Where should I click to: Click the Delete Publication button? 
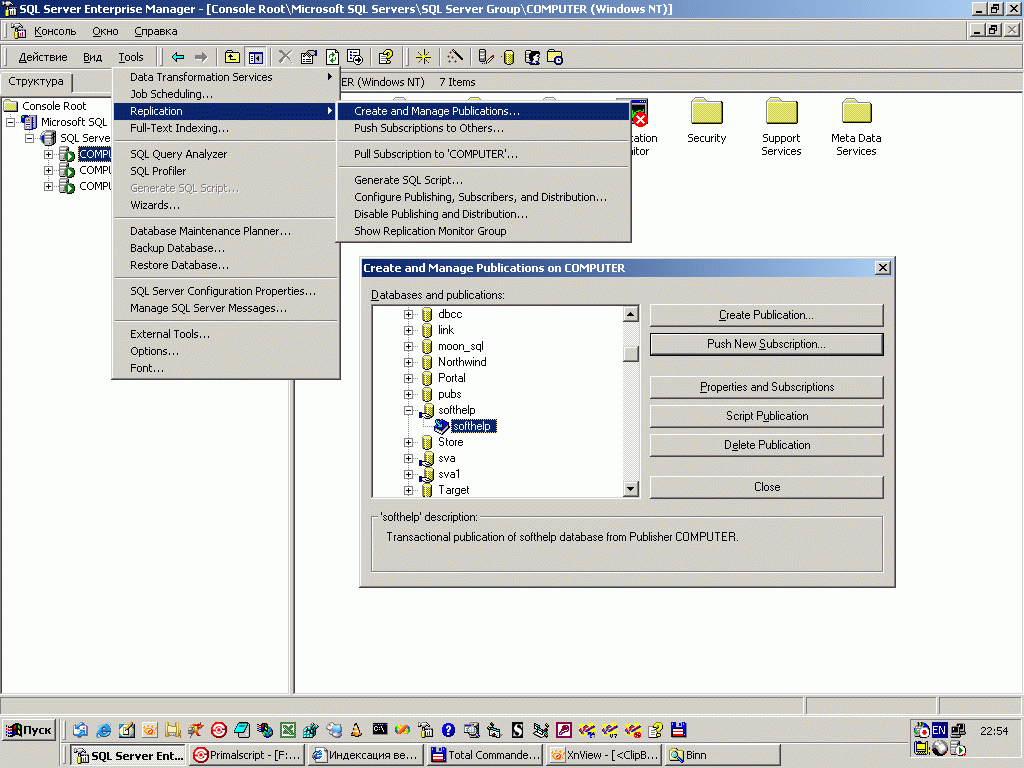point(767,445)
